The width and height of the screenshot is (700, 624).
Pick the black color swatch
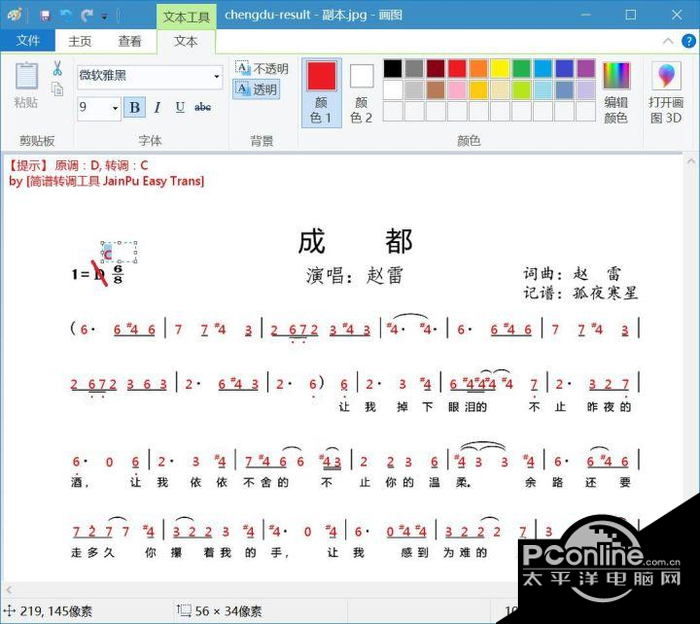tap(393, 69)
